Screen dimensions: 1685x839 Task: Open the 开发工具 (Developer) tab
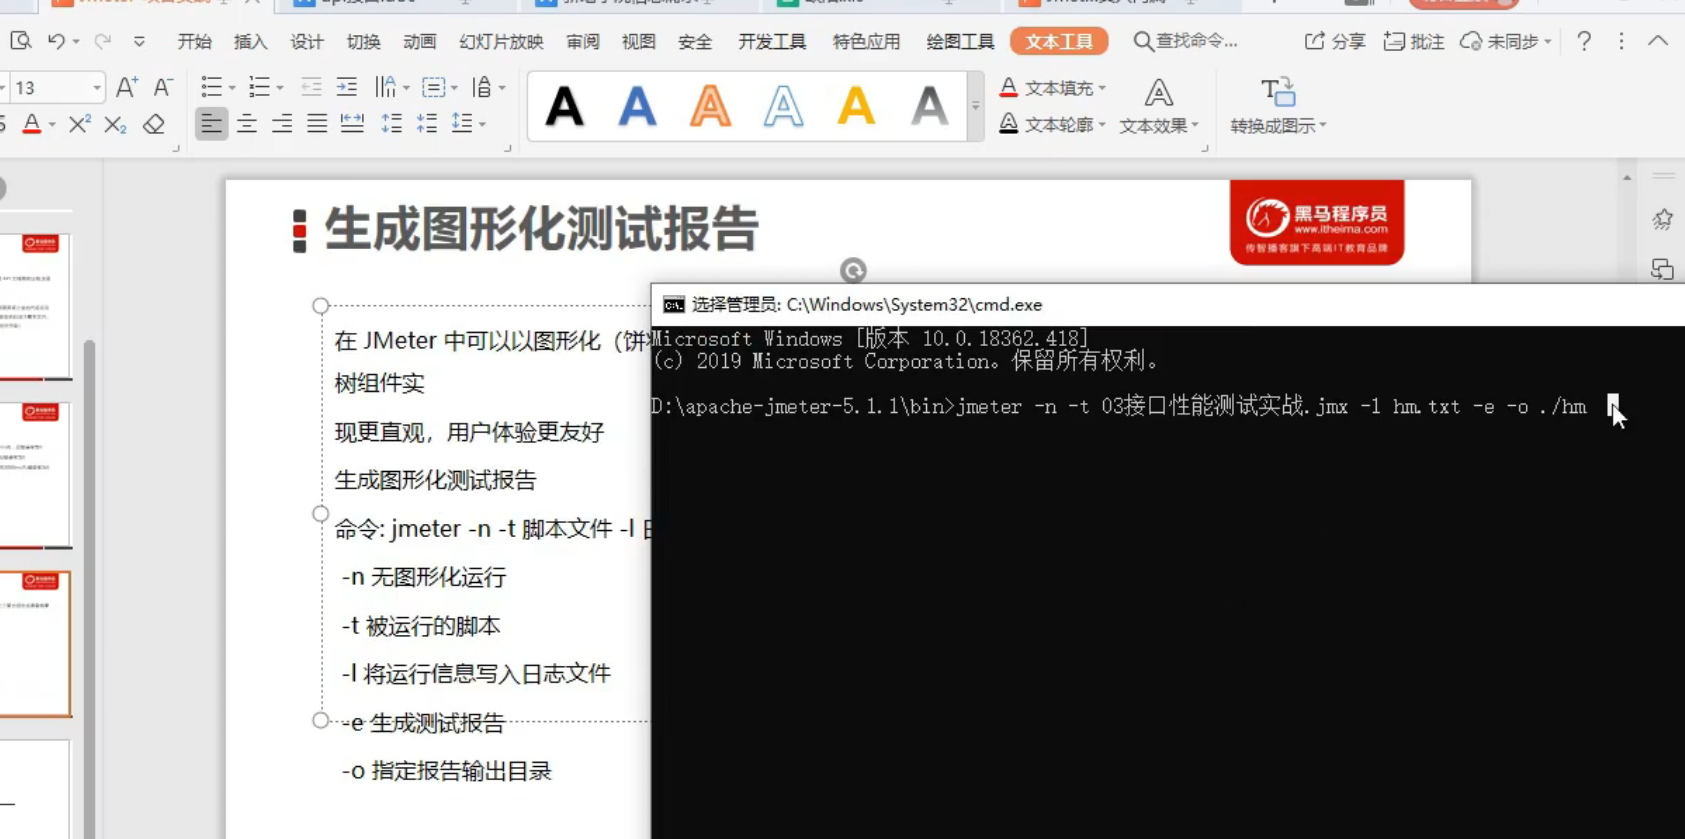[772, 41]
